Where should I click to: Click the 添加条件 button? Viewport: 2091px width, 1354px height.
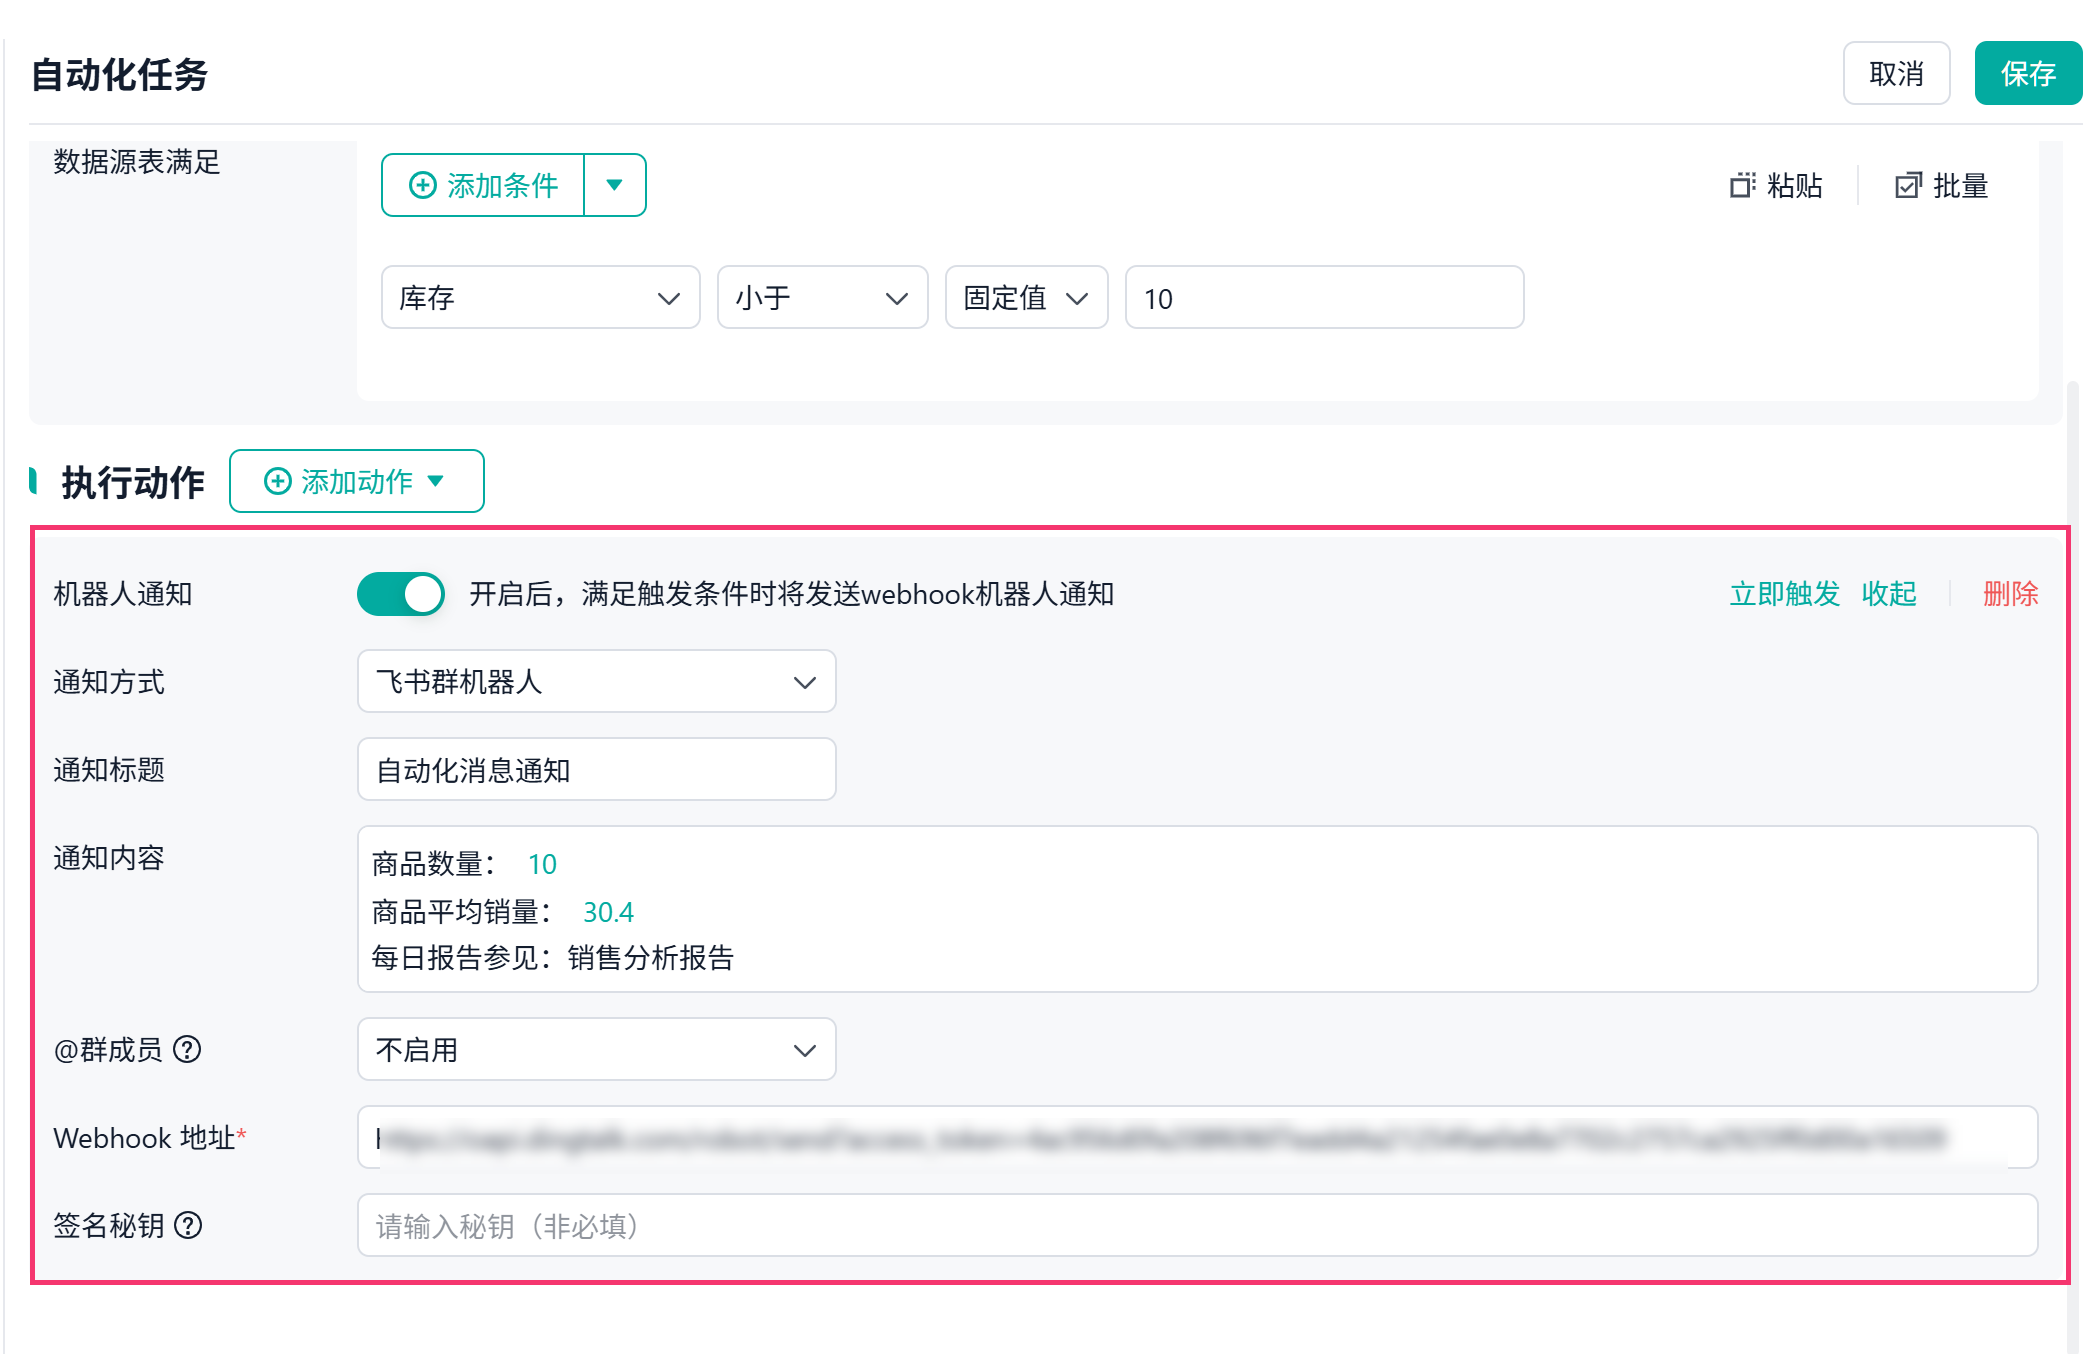click(483, 185)
